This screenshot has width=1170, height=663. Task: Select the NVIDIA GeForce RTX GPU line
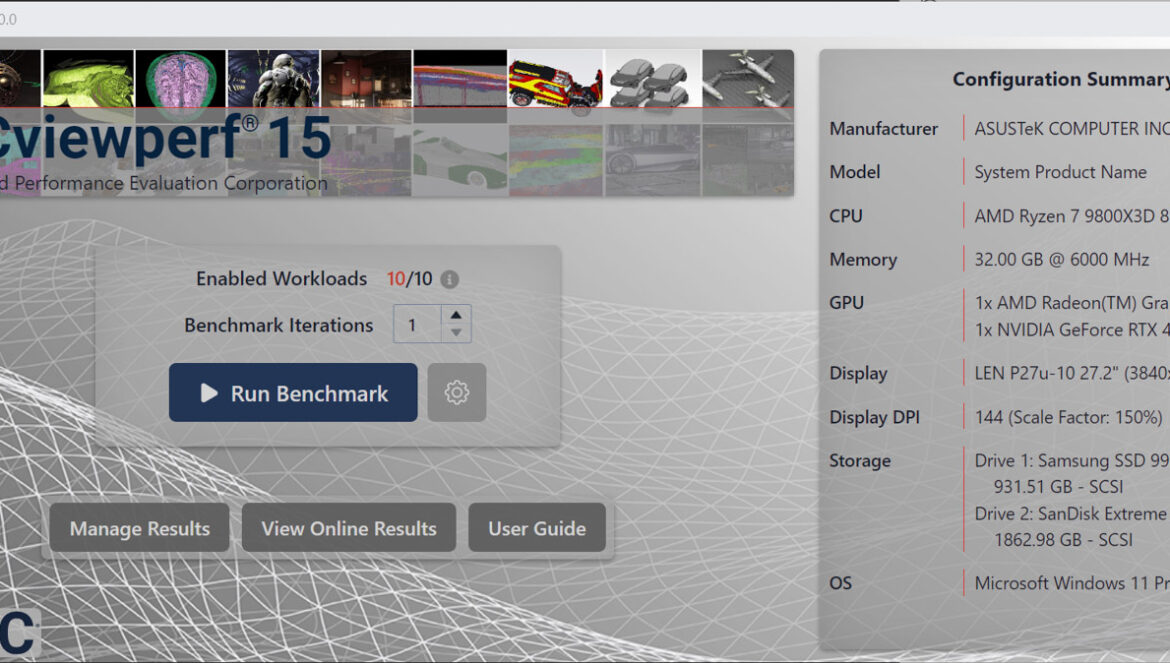1072,330
